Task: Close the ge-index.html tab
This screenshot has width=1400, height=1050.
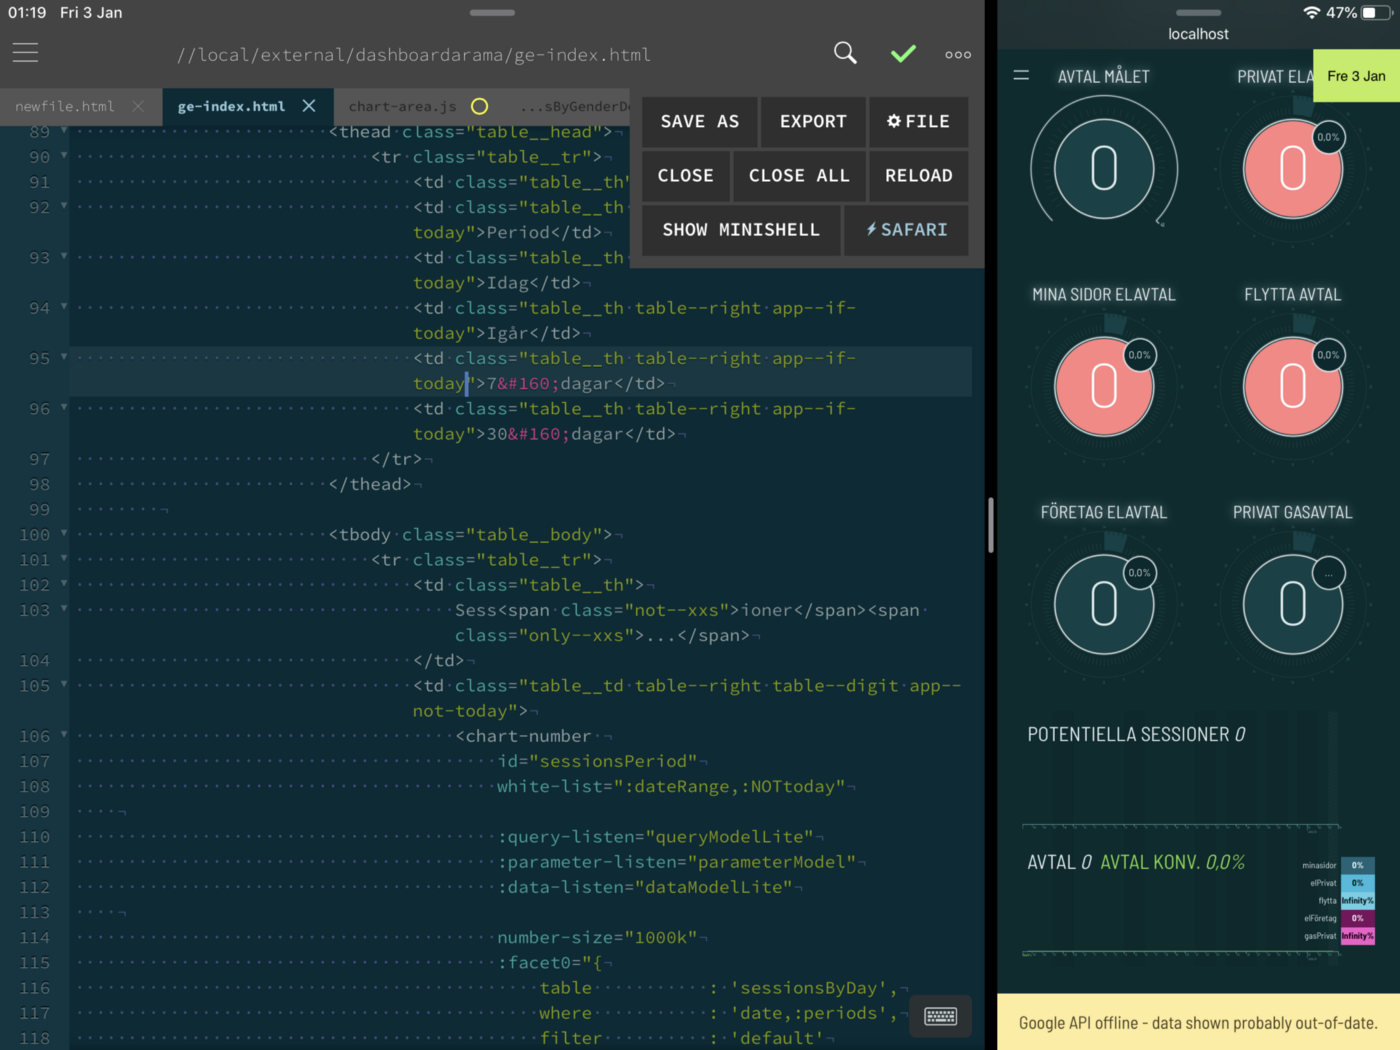Action: pyautogui.click(x=309, y=105)
